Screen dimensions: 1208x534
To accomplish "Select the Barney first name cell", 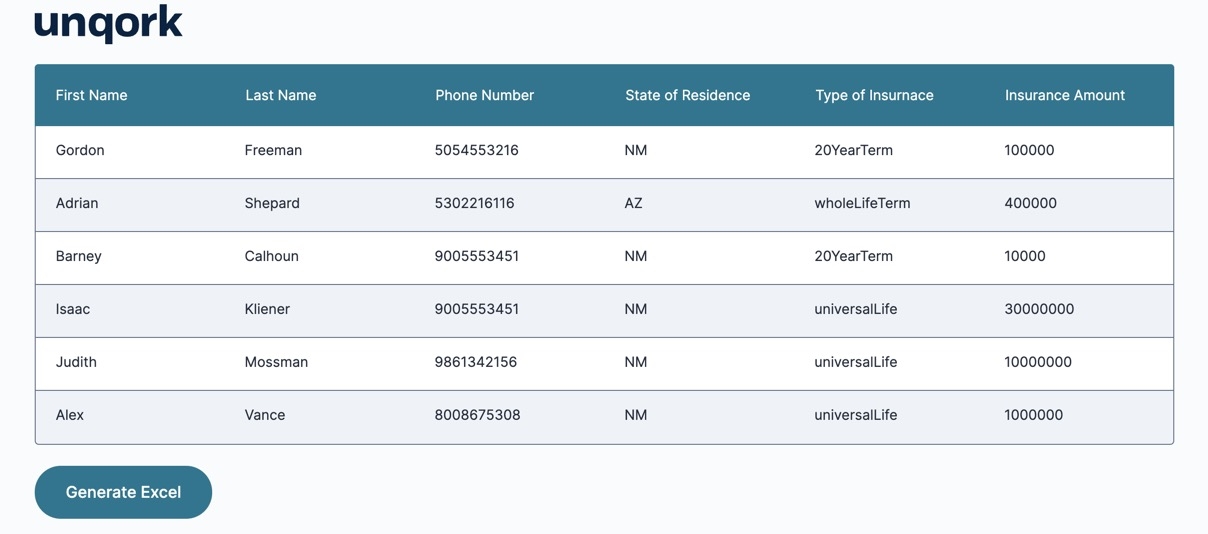I will tap(78, 256).
